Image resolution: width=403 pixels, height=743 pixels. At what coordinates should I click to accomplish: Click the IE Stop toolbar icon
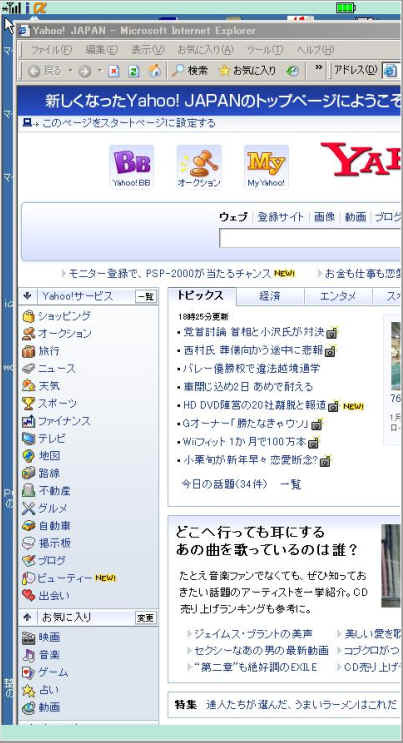(114, 71)
